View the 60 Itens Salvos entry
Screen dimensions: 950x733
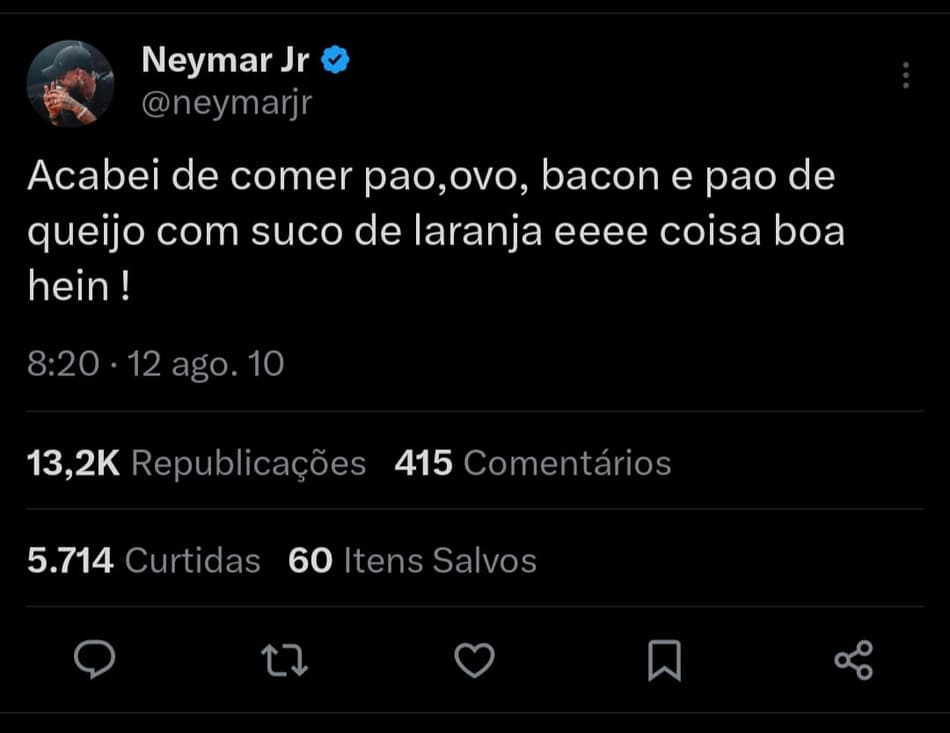point(412,561)
